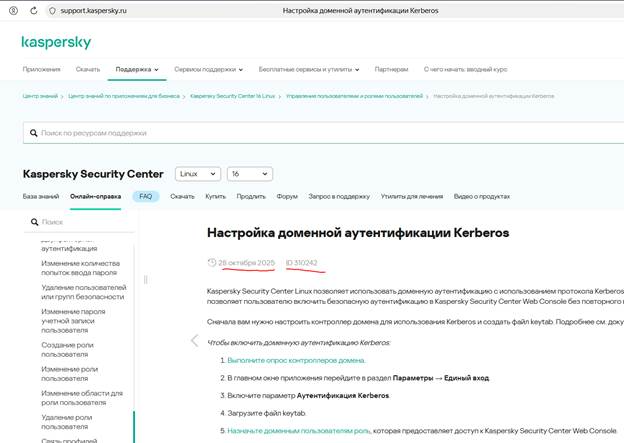624x443 pixels.
Task: Open Изменение области для роли пользователя
Action: pos(82,398)
